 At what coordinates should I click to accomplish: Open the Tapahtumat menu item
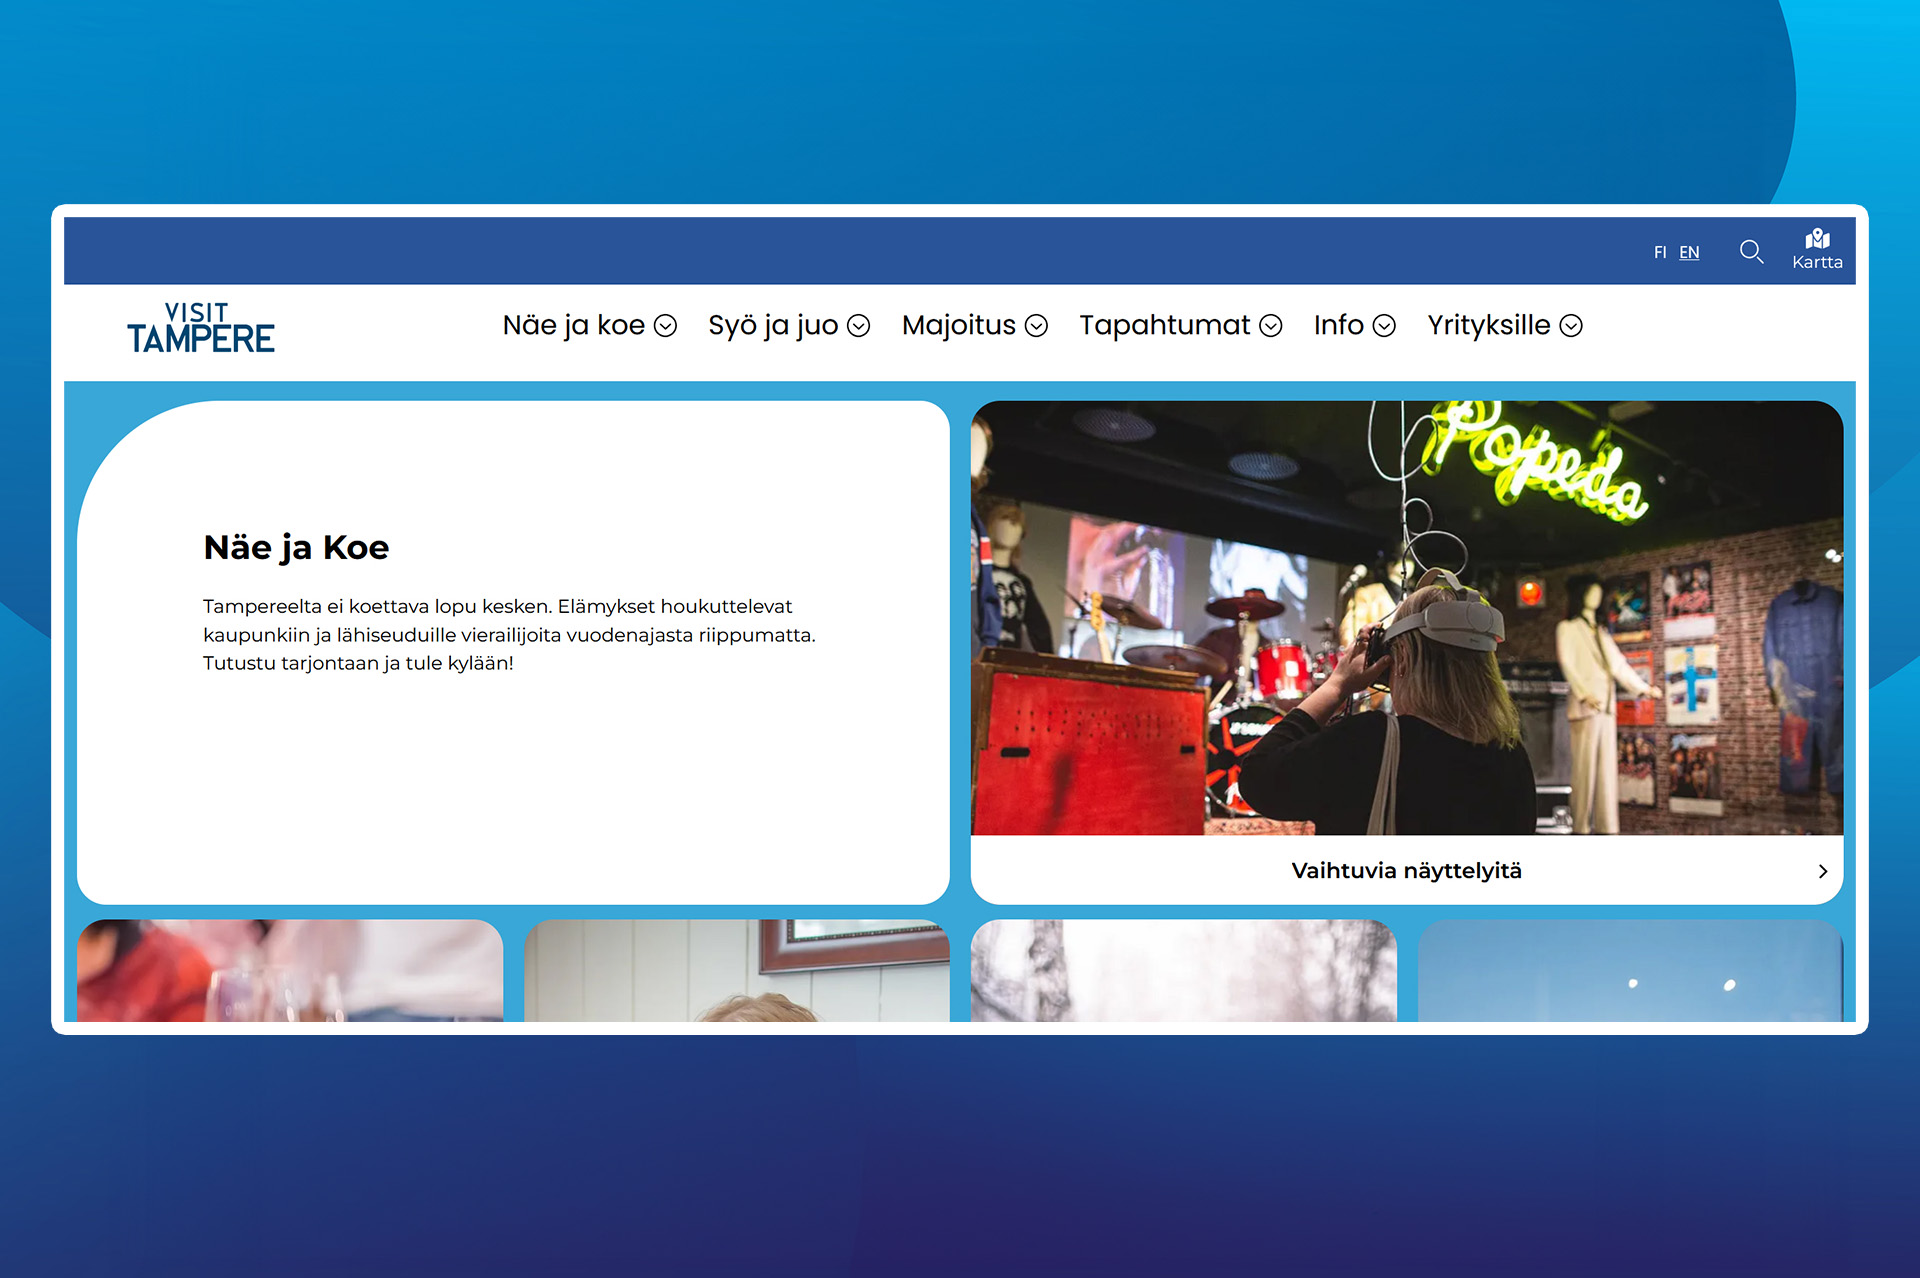pyautogui.click(x=1164, y=325)
